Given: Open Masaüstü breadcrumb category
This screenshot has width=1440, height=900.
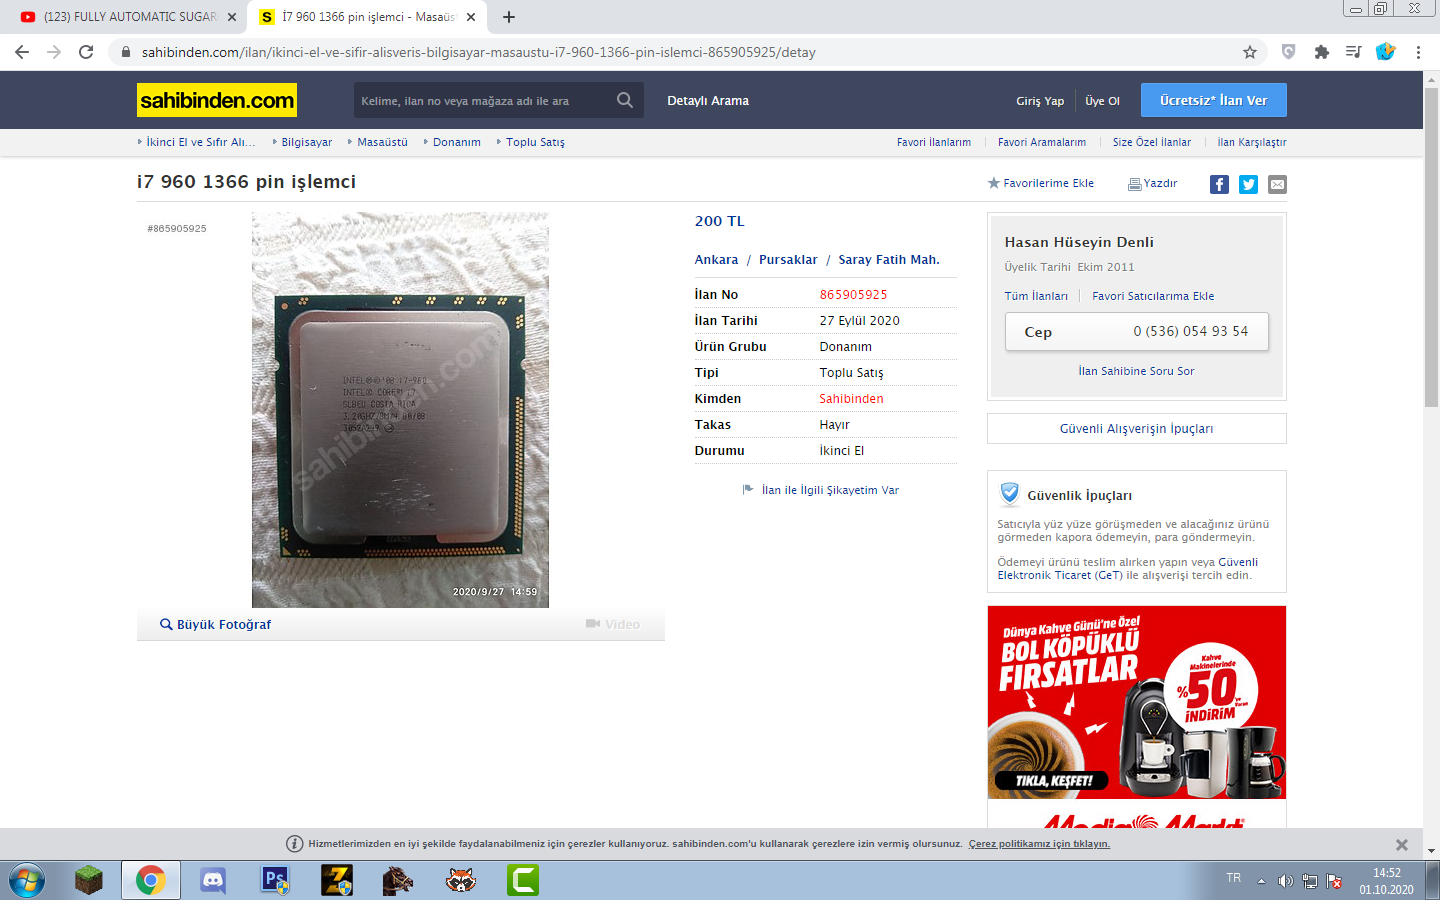Looking at the screenshot, I should [x=382, y=142].
